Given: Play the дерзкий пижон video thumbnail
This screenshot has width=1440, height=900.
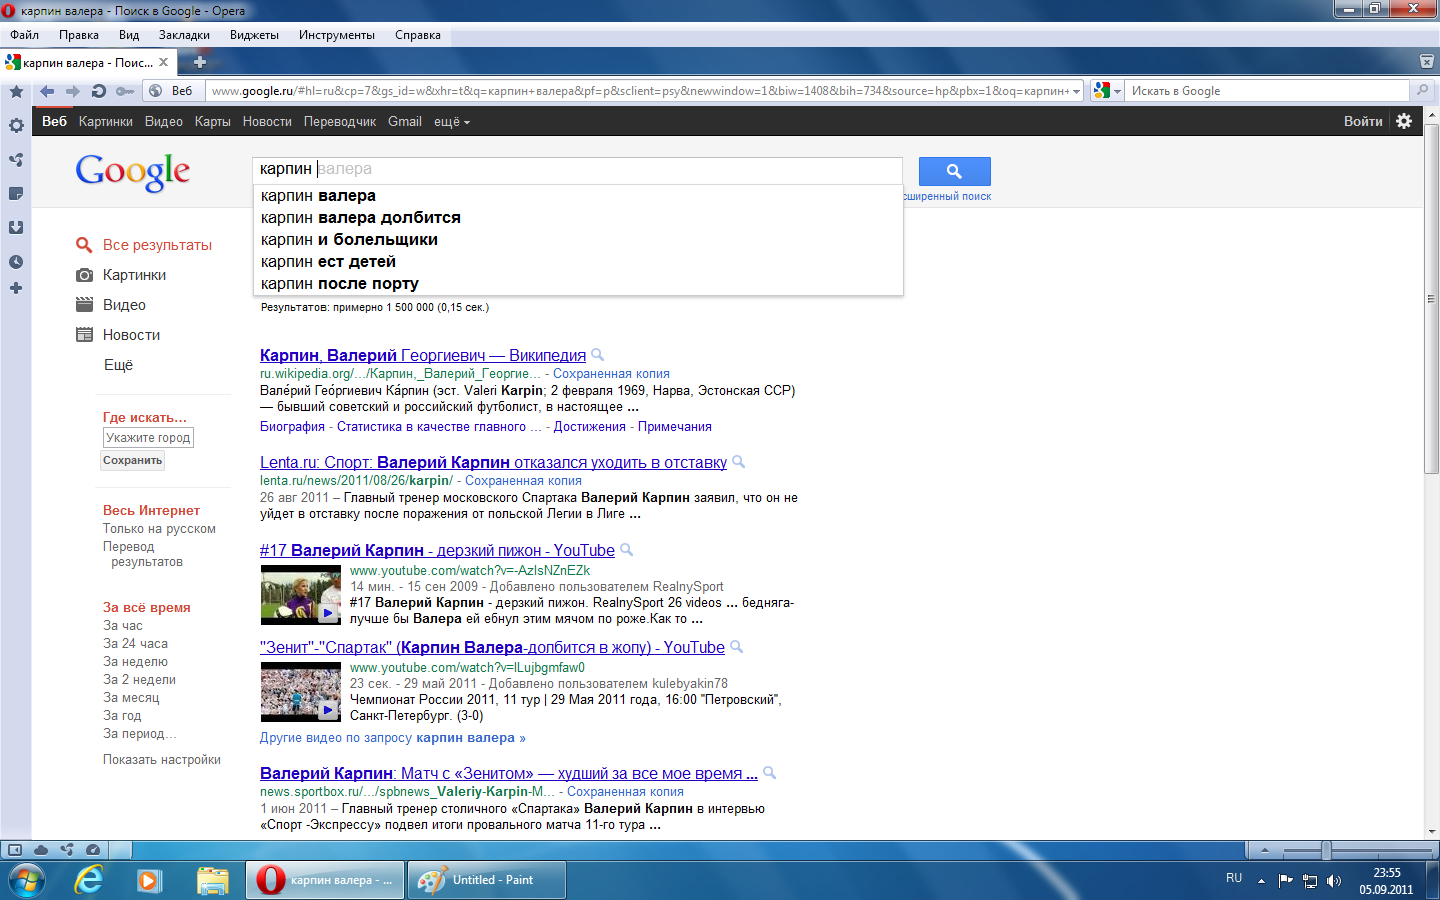Looking at the screenshot, I should click(x=301, y=595).
